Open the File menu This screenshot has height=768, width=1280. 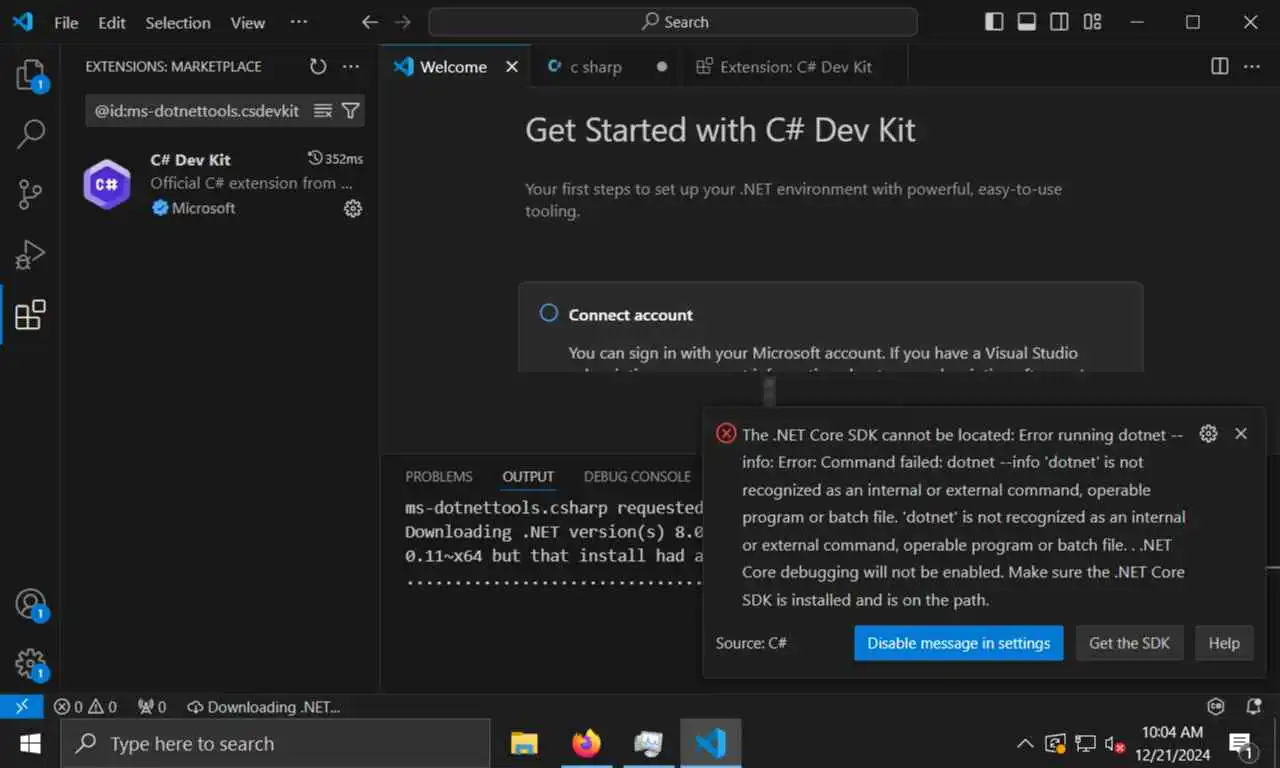pos(66,22)
